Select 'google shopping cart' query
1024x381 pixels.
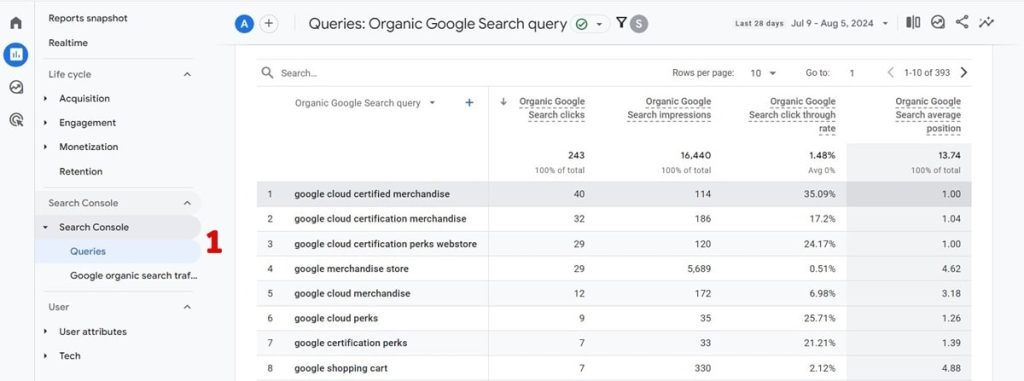point(341,369)
